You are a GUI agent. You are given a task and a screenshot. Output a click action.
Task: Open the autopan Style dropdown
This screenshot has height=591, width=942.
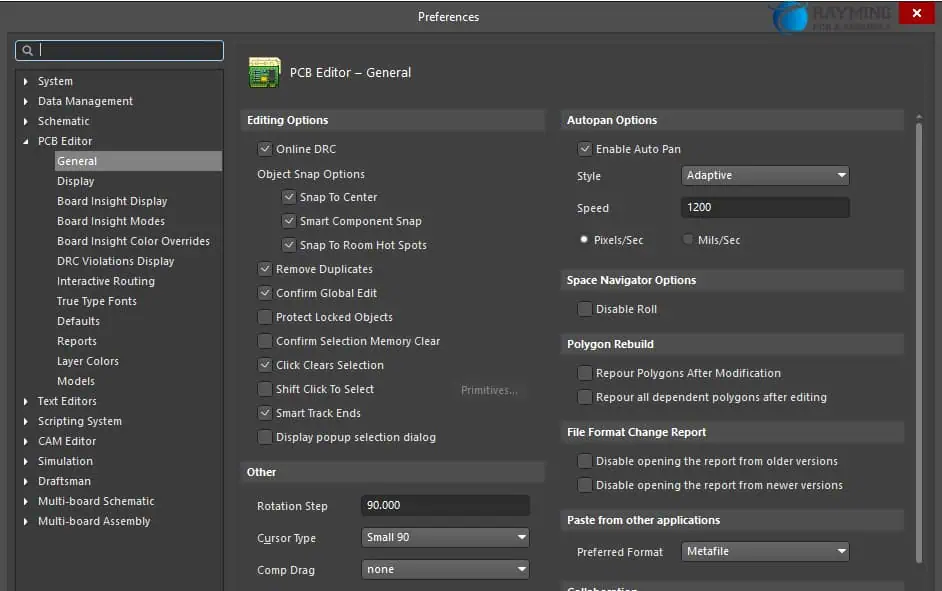pyautogui.click(x=765, y=176)
